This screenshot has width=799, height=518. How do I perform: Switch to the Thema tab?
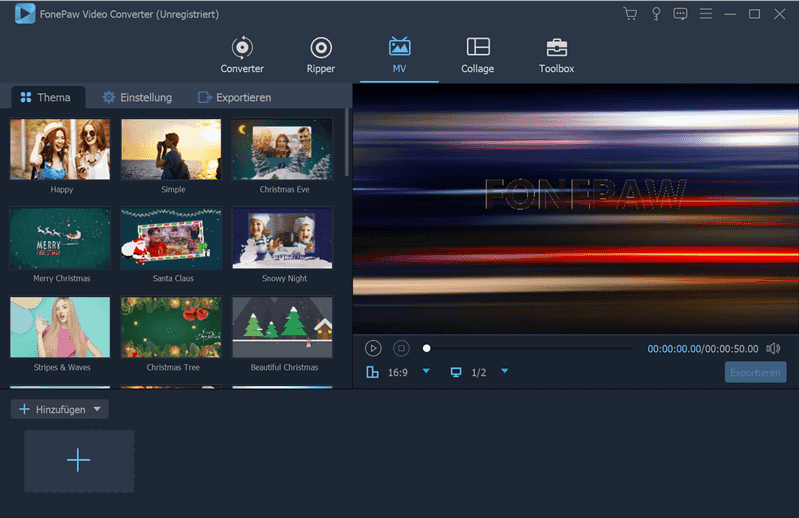[x=46, y=97]
